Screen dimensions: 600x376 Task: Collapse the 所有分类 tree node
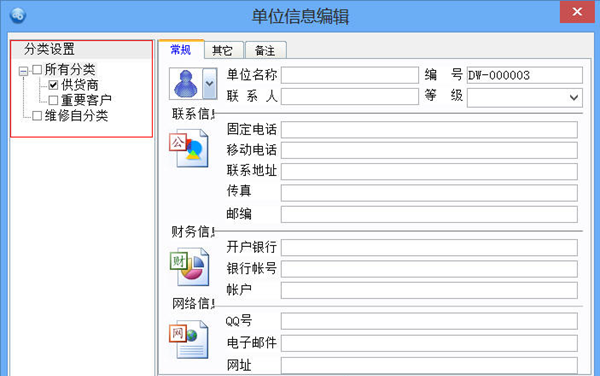click(23, 71)
